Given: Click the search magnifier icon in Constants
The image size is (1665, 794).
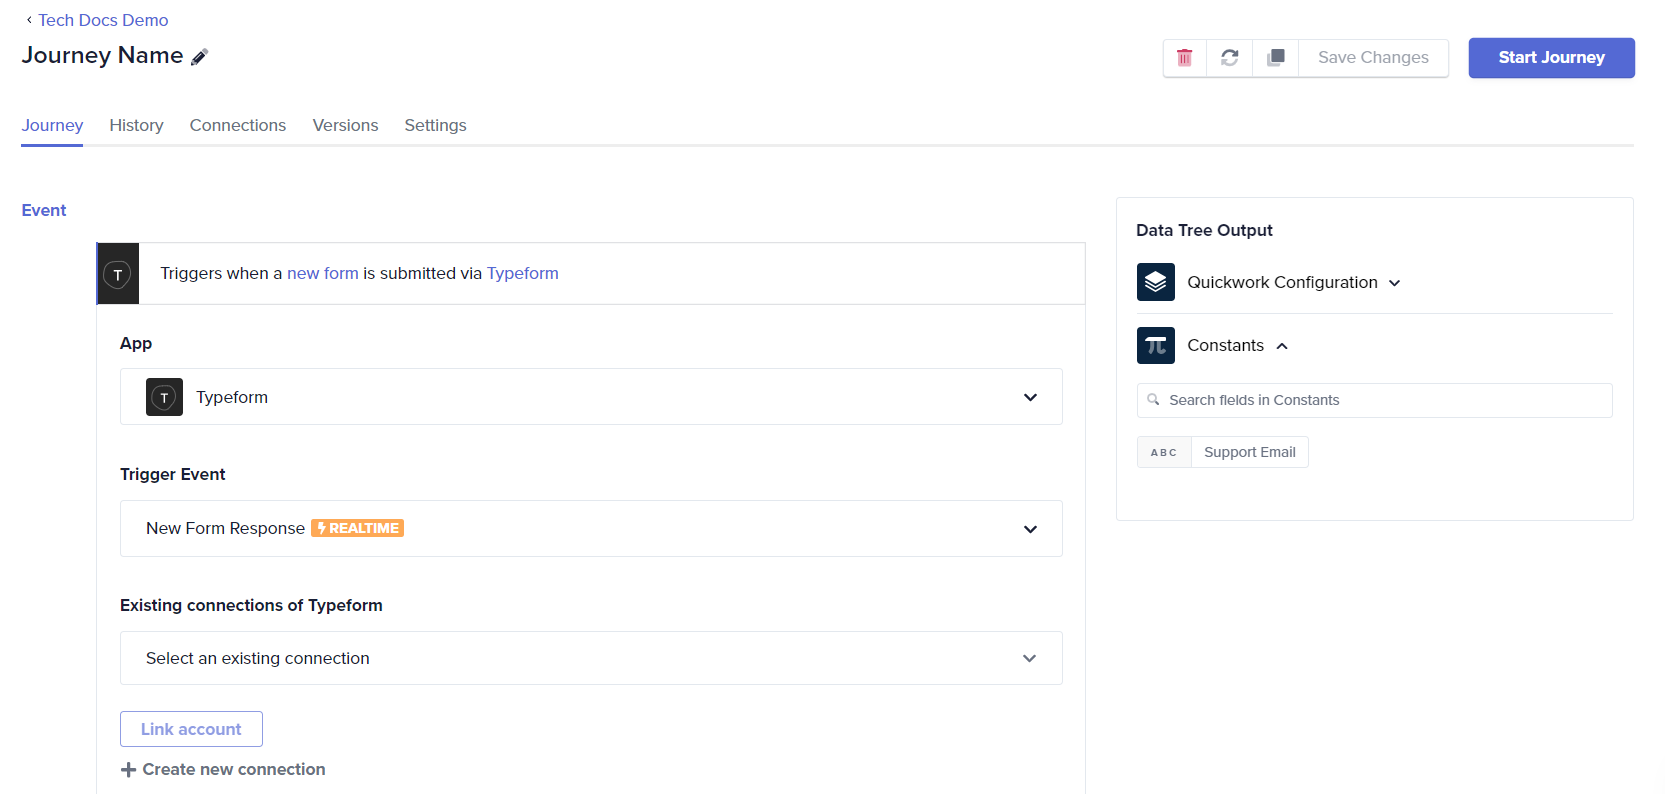Looking at the screenshot, I should pos(1153,400).
